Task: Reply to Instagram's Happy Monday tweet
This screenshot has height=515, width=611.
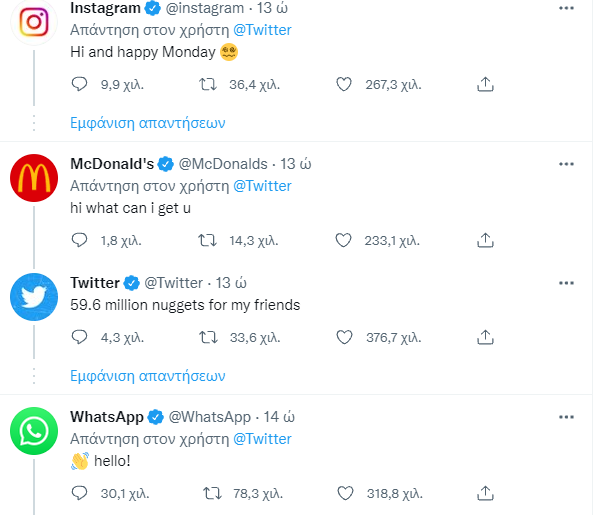Action: coord(81,86)
